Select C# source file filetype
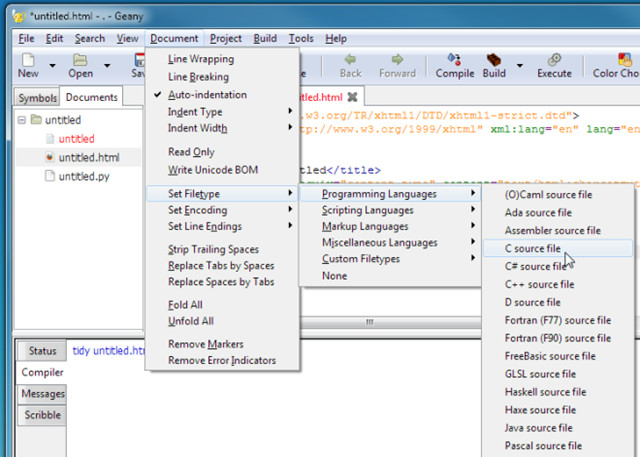 (558, 266)
